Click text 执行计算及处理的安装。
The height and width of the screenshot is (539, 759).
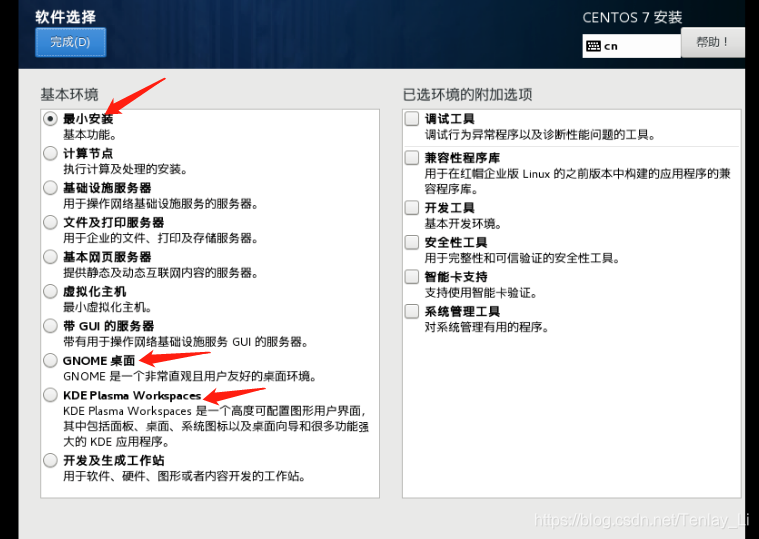click(x=125, y=169)
